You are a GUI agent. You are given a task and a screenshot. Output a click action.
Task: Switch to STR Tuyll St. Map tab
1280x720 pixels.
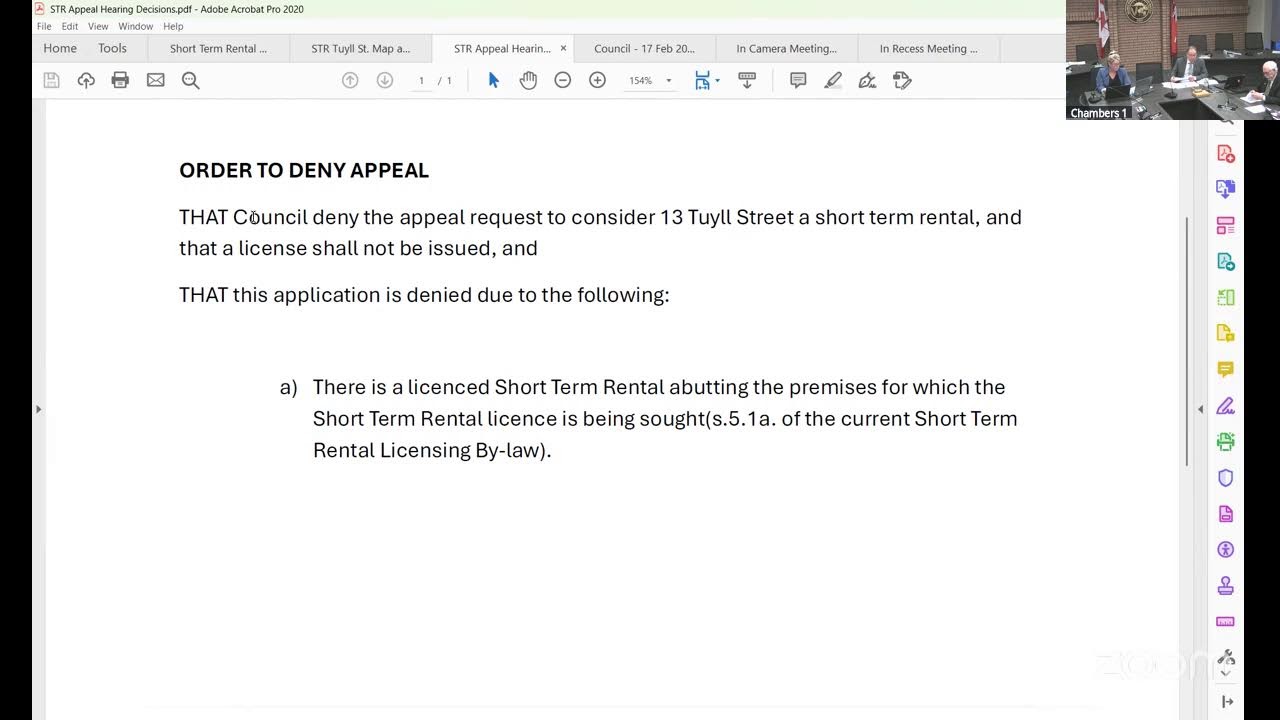tap(361, 48)
